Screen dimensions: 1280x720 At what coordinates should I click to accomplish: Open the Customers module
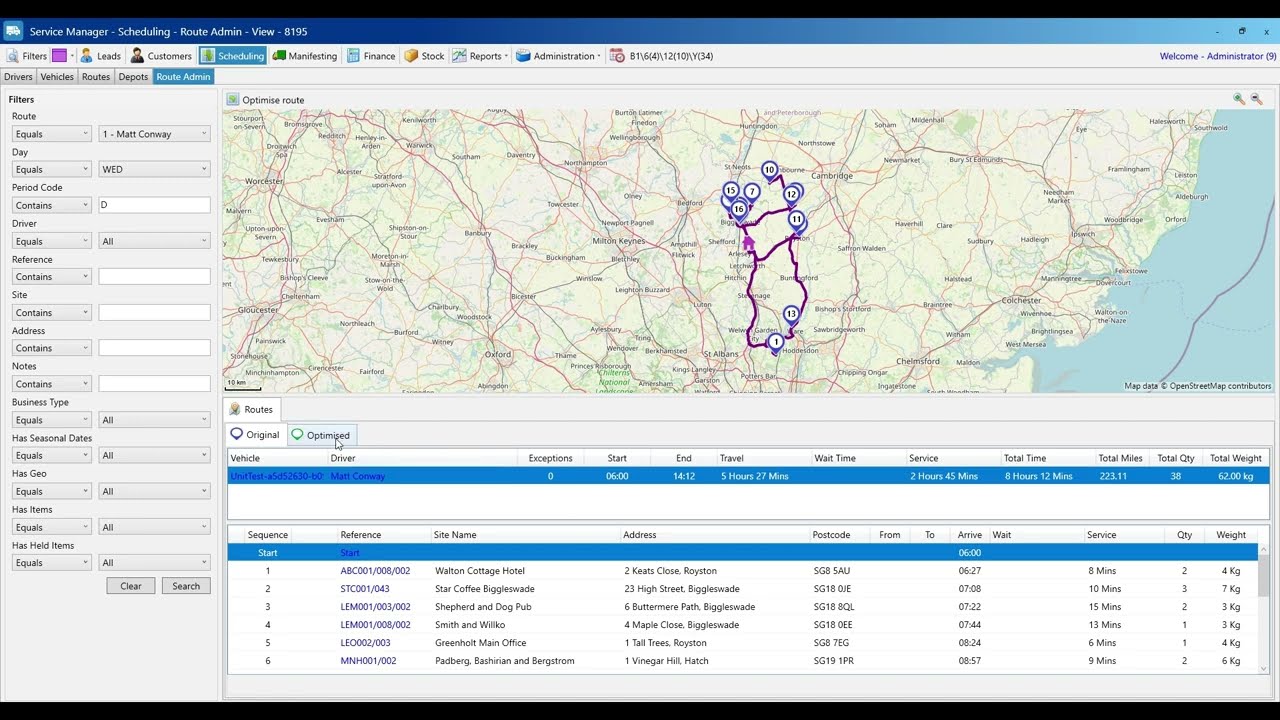(161, 56)
